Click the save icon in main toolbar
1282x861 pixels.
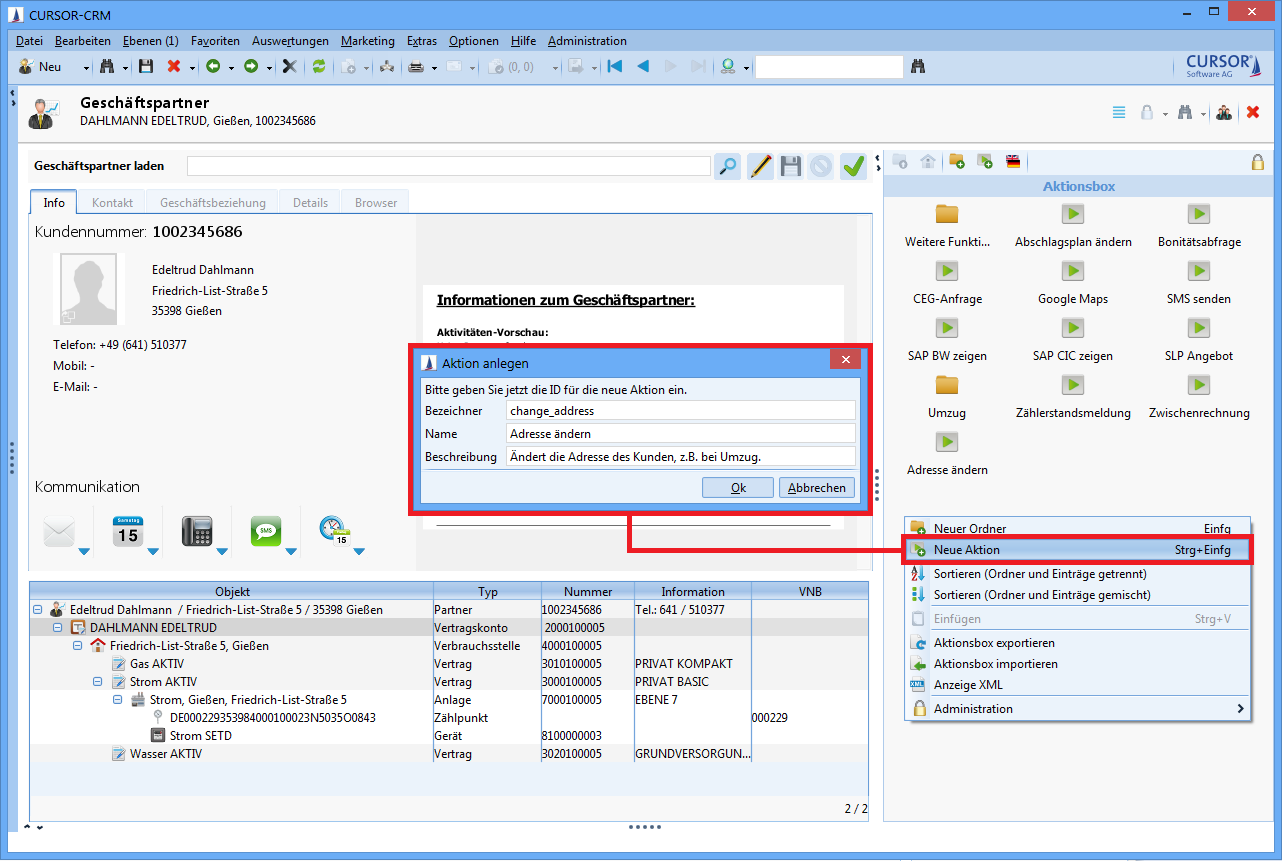tap(146, 67)
